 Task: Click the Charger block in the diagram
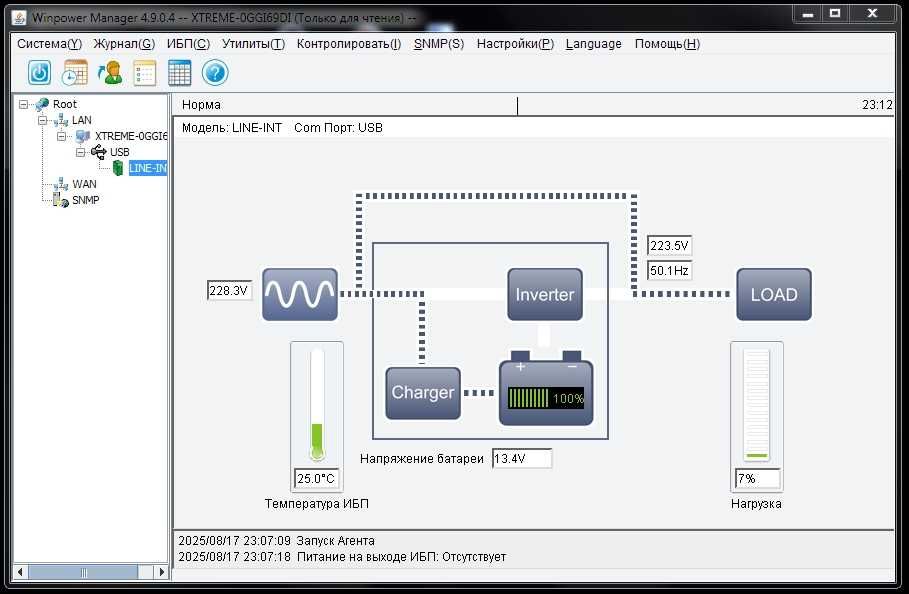(423, 393)
